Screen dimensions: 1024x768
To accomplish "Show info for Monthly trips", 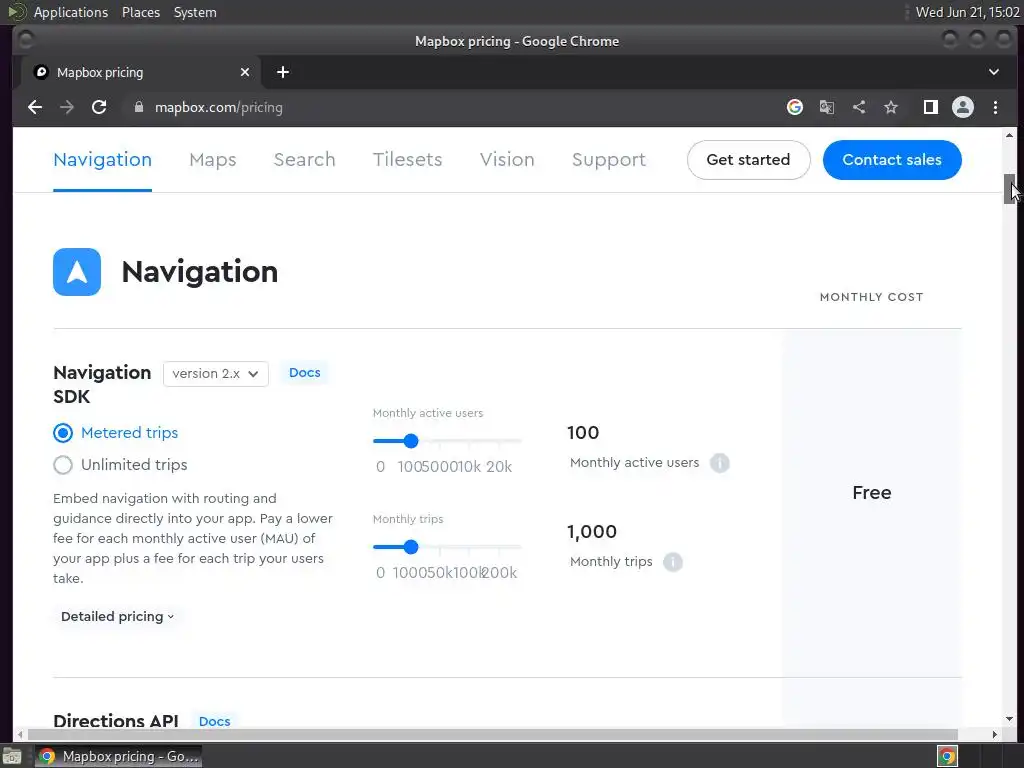I will pos(673,562).
